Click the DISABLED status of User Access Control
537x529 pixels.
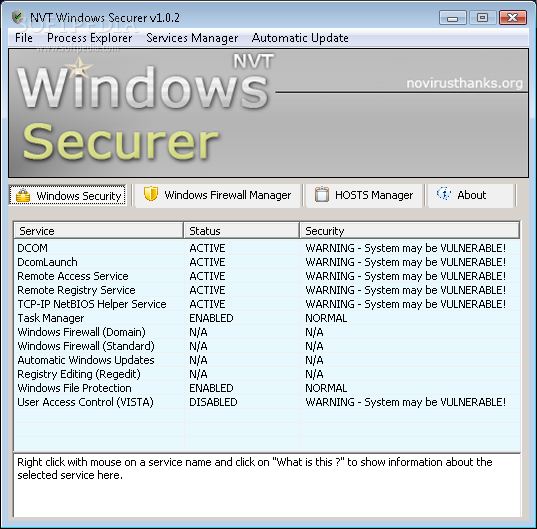pos(213,402)
